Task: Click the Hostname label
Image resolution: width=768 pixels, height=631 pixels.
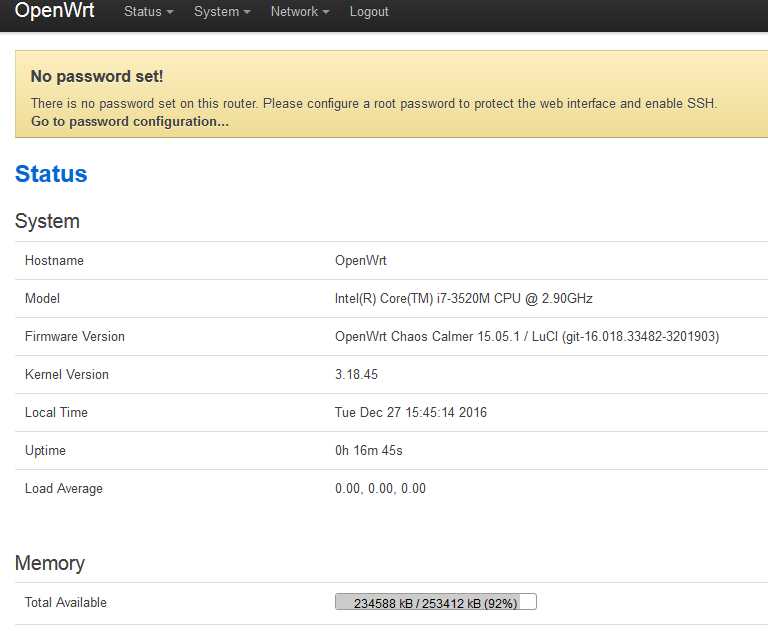Action: (x=54, y=261)
